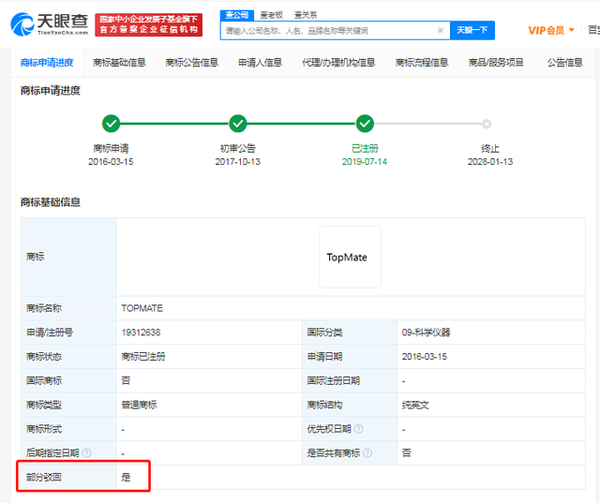Image resolution: width=600 pixels, height=503 pixels.
Task: Click the 部分驳回 row label
Action: tap(44, 477)
